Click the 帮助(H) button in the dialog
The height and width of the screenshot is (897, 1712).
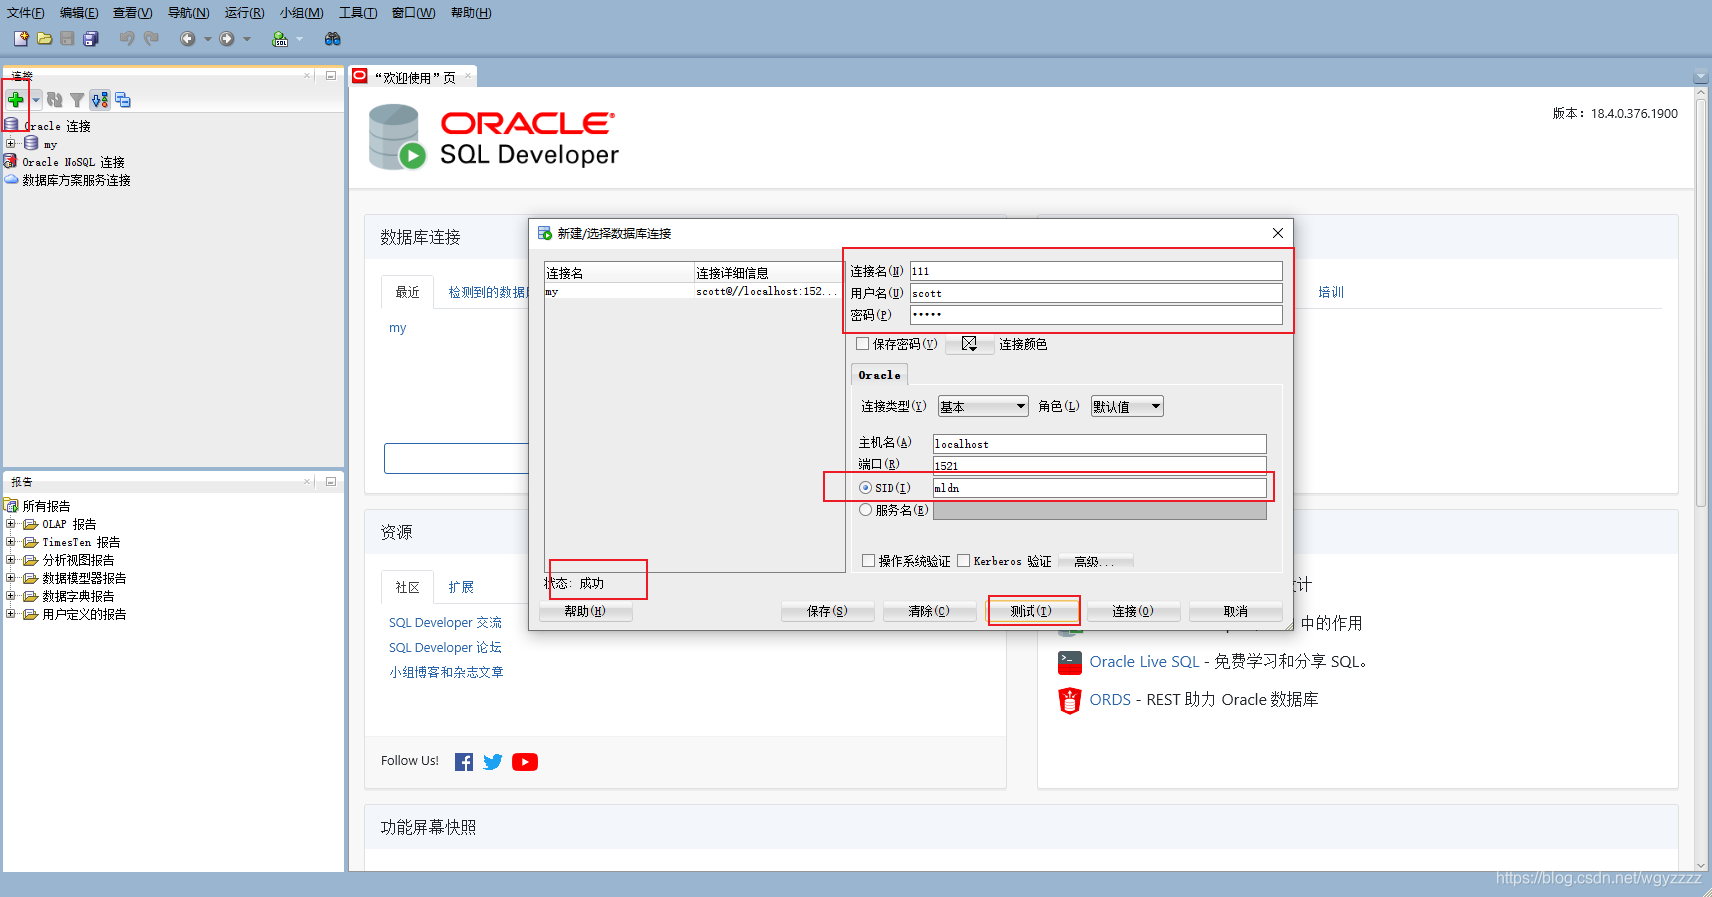(x=585, y=611)
